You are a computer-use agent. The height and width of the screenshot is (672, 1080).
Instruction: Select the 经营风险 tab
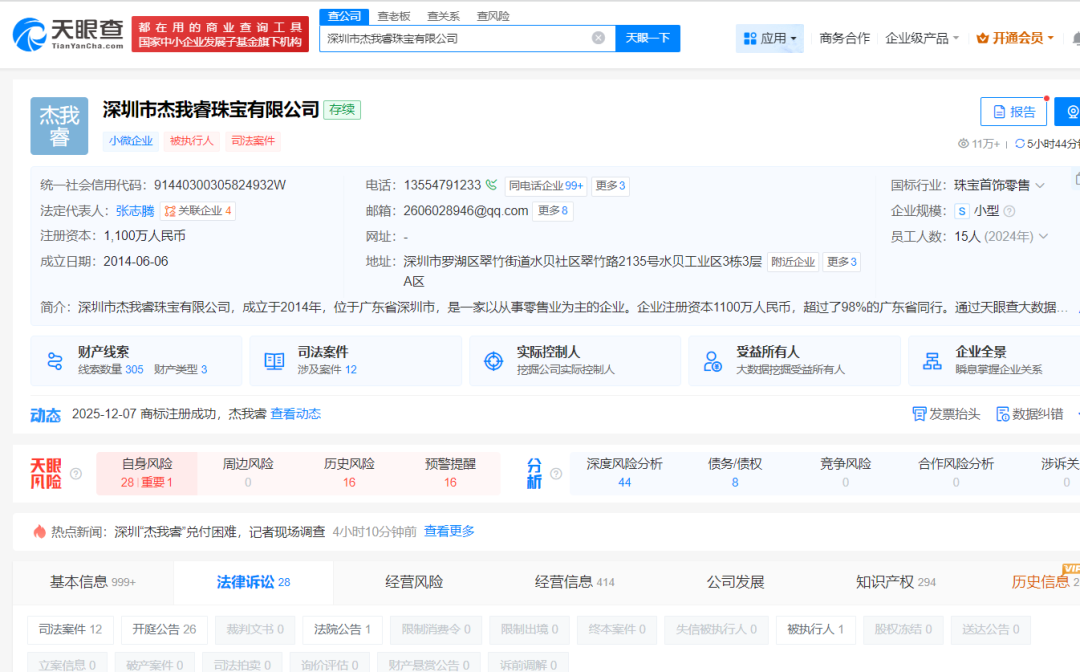coord(414,582)
